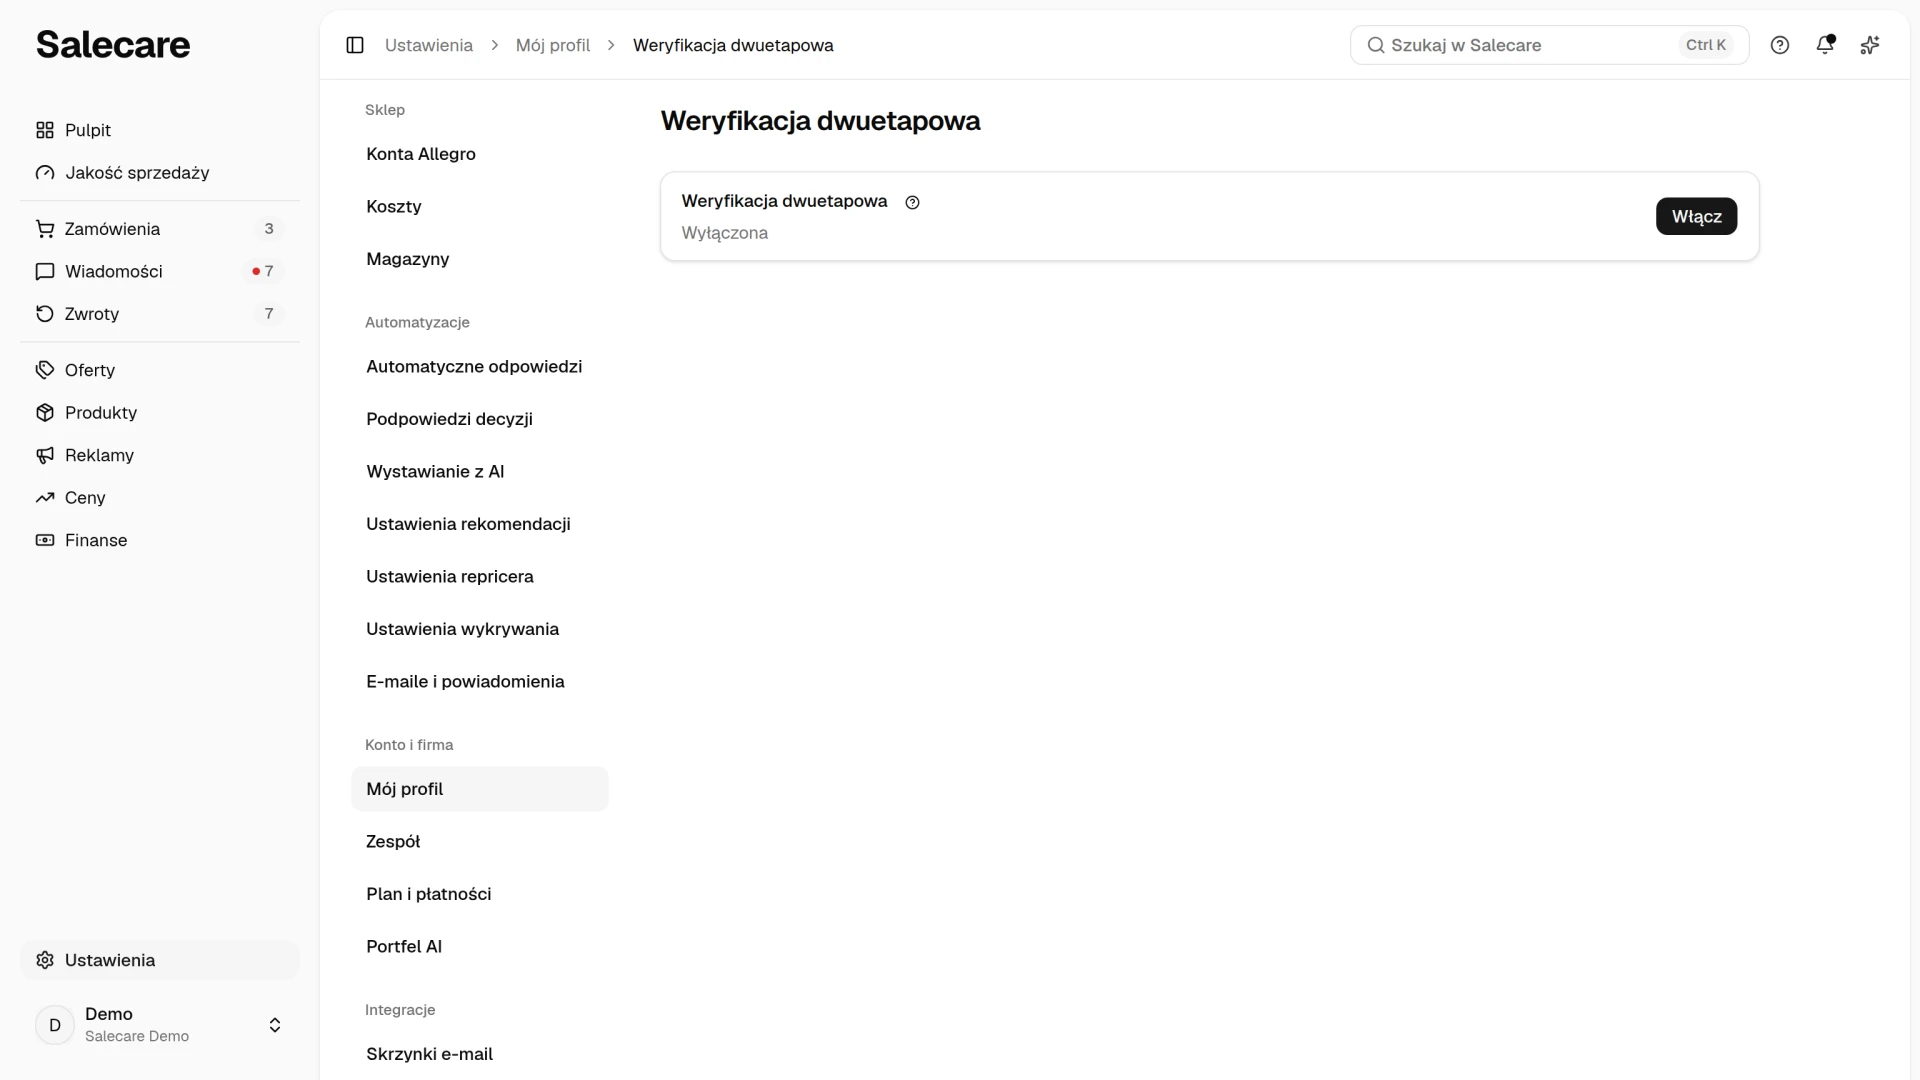Image resolution: width=1920 pixels, height=1080 pixels.
Task: Open Ustawienia repricera
Action: pos(480,577)
